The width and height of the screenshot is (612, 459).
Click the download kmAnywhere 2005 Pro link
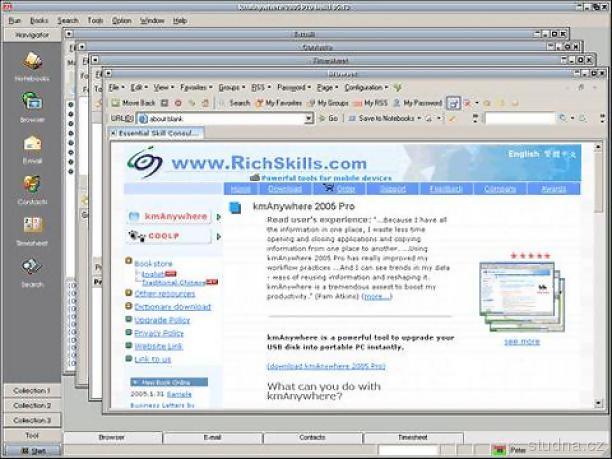click(x=326, y=366)
